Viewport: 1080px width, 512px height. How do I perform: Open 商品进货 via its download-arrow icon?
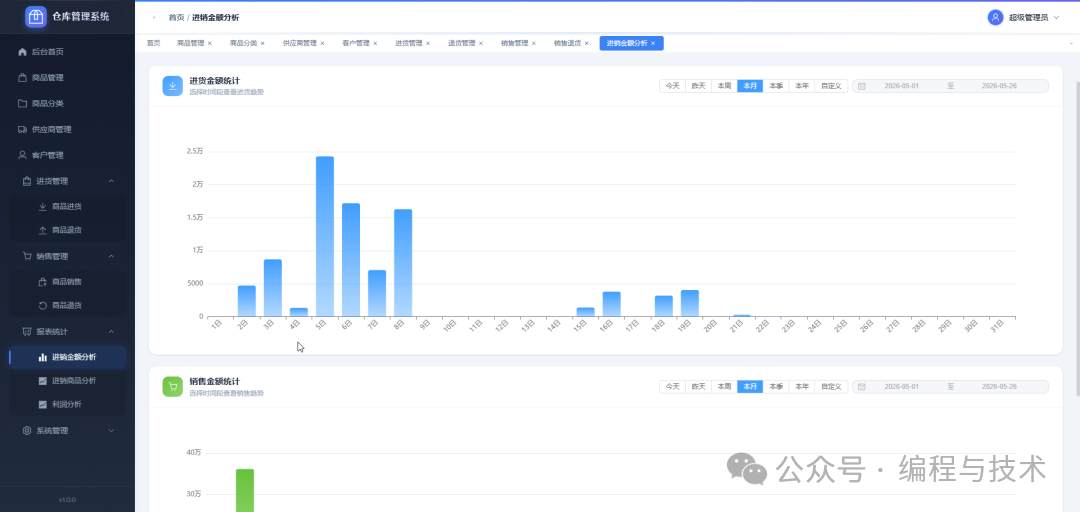[43, 206]
